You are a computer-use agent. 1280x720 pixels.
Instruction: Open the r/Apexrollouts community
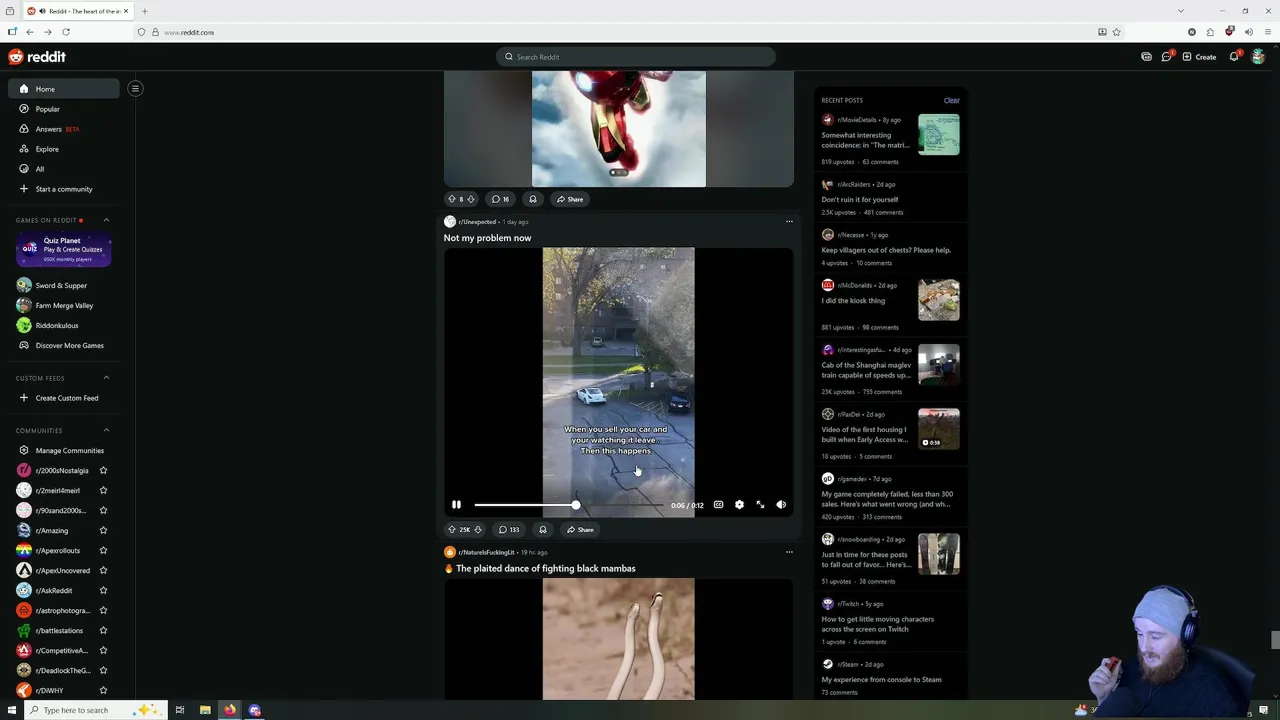(x=57, y=550)
